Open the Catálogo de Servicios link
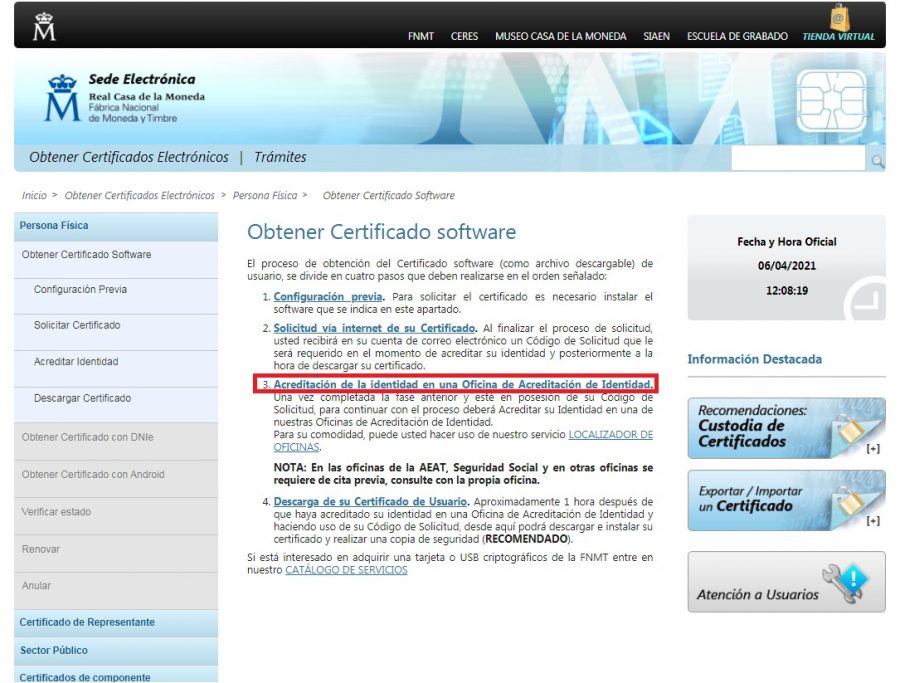 (346, 570)
